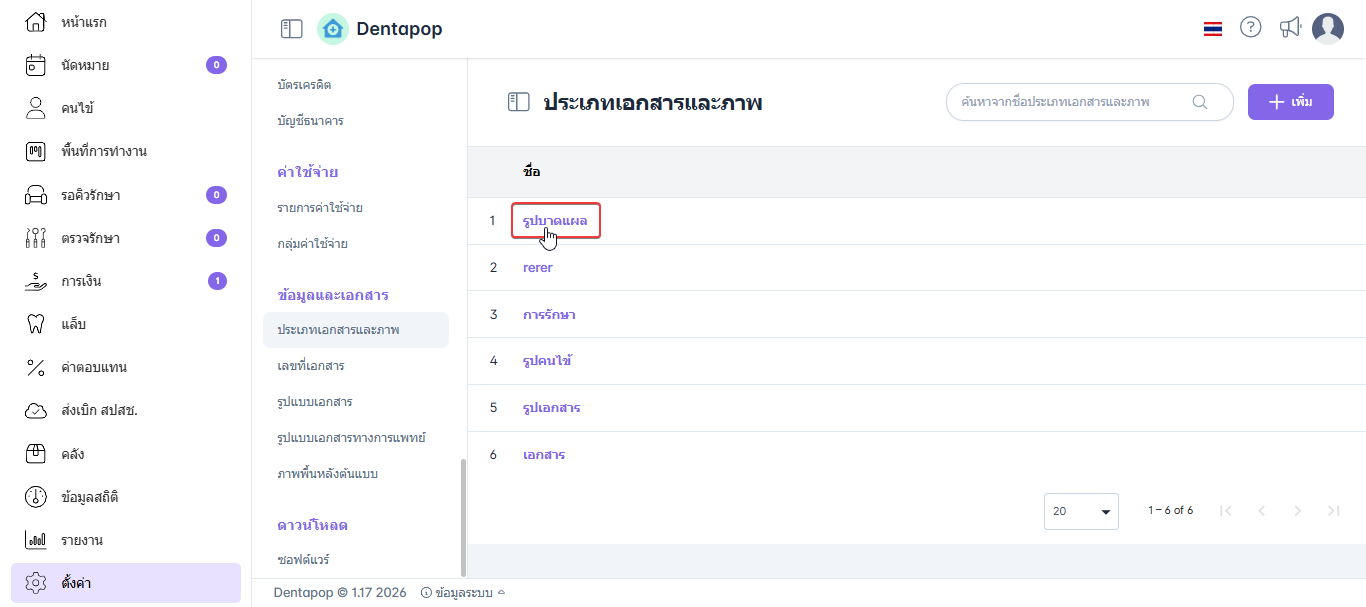Screen dimensions: 1366x607
Task: Click the home icon in the sidebar
Action: click(36, 22)
